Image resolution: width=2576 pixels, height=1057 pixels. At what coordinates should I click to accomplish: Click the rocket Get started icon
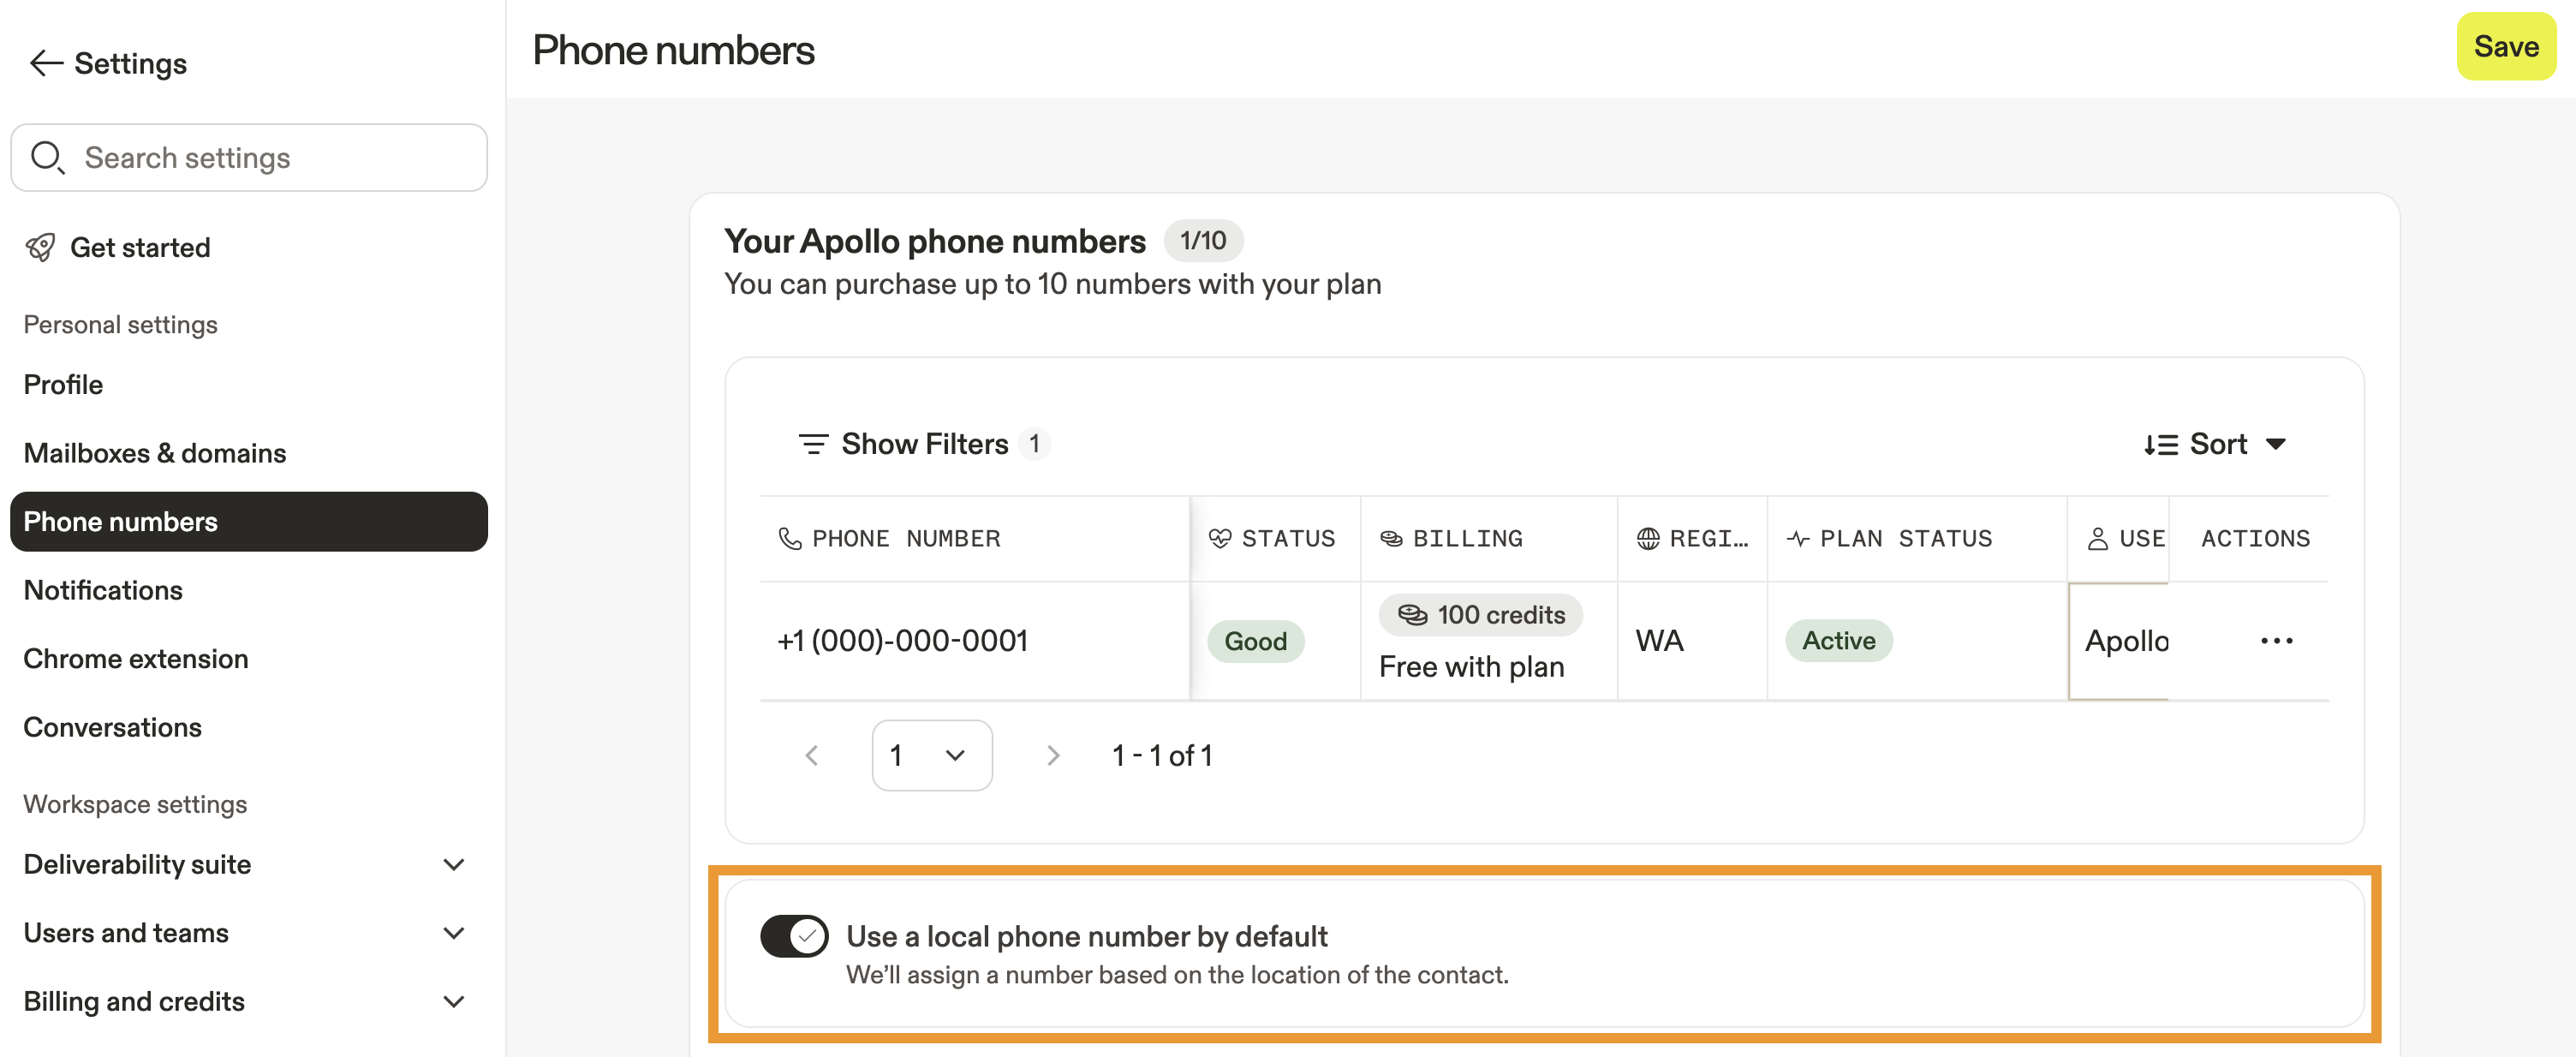pyautogui.click(x=40, y=247)
